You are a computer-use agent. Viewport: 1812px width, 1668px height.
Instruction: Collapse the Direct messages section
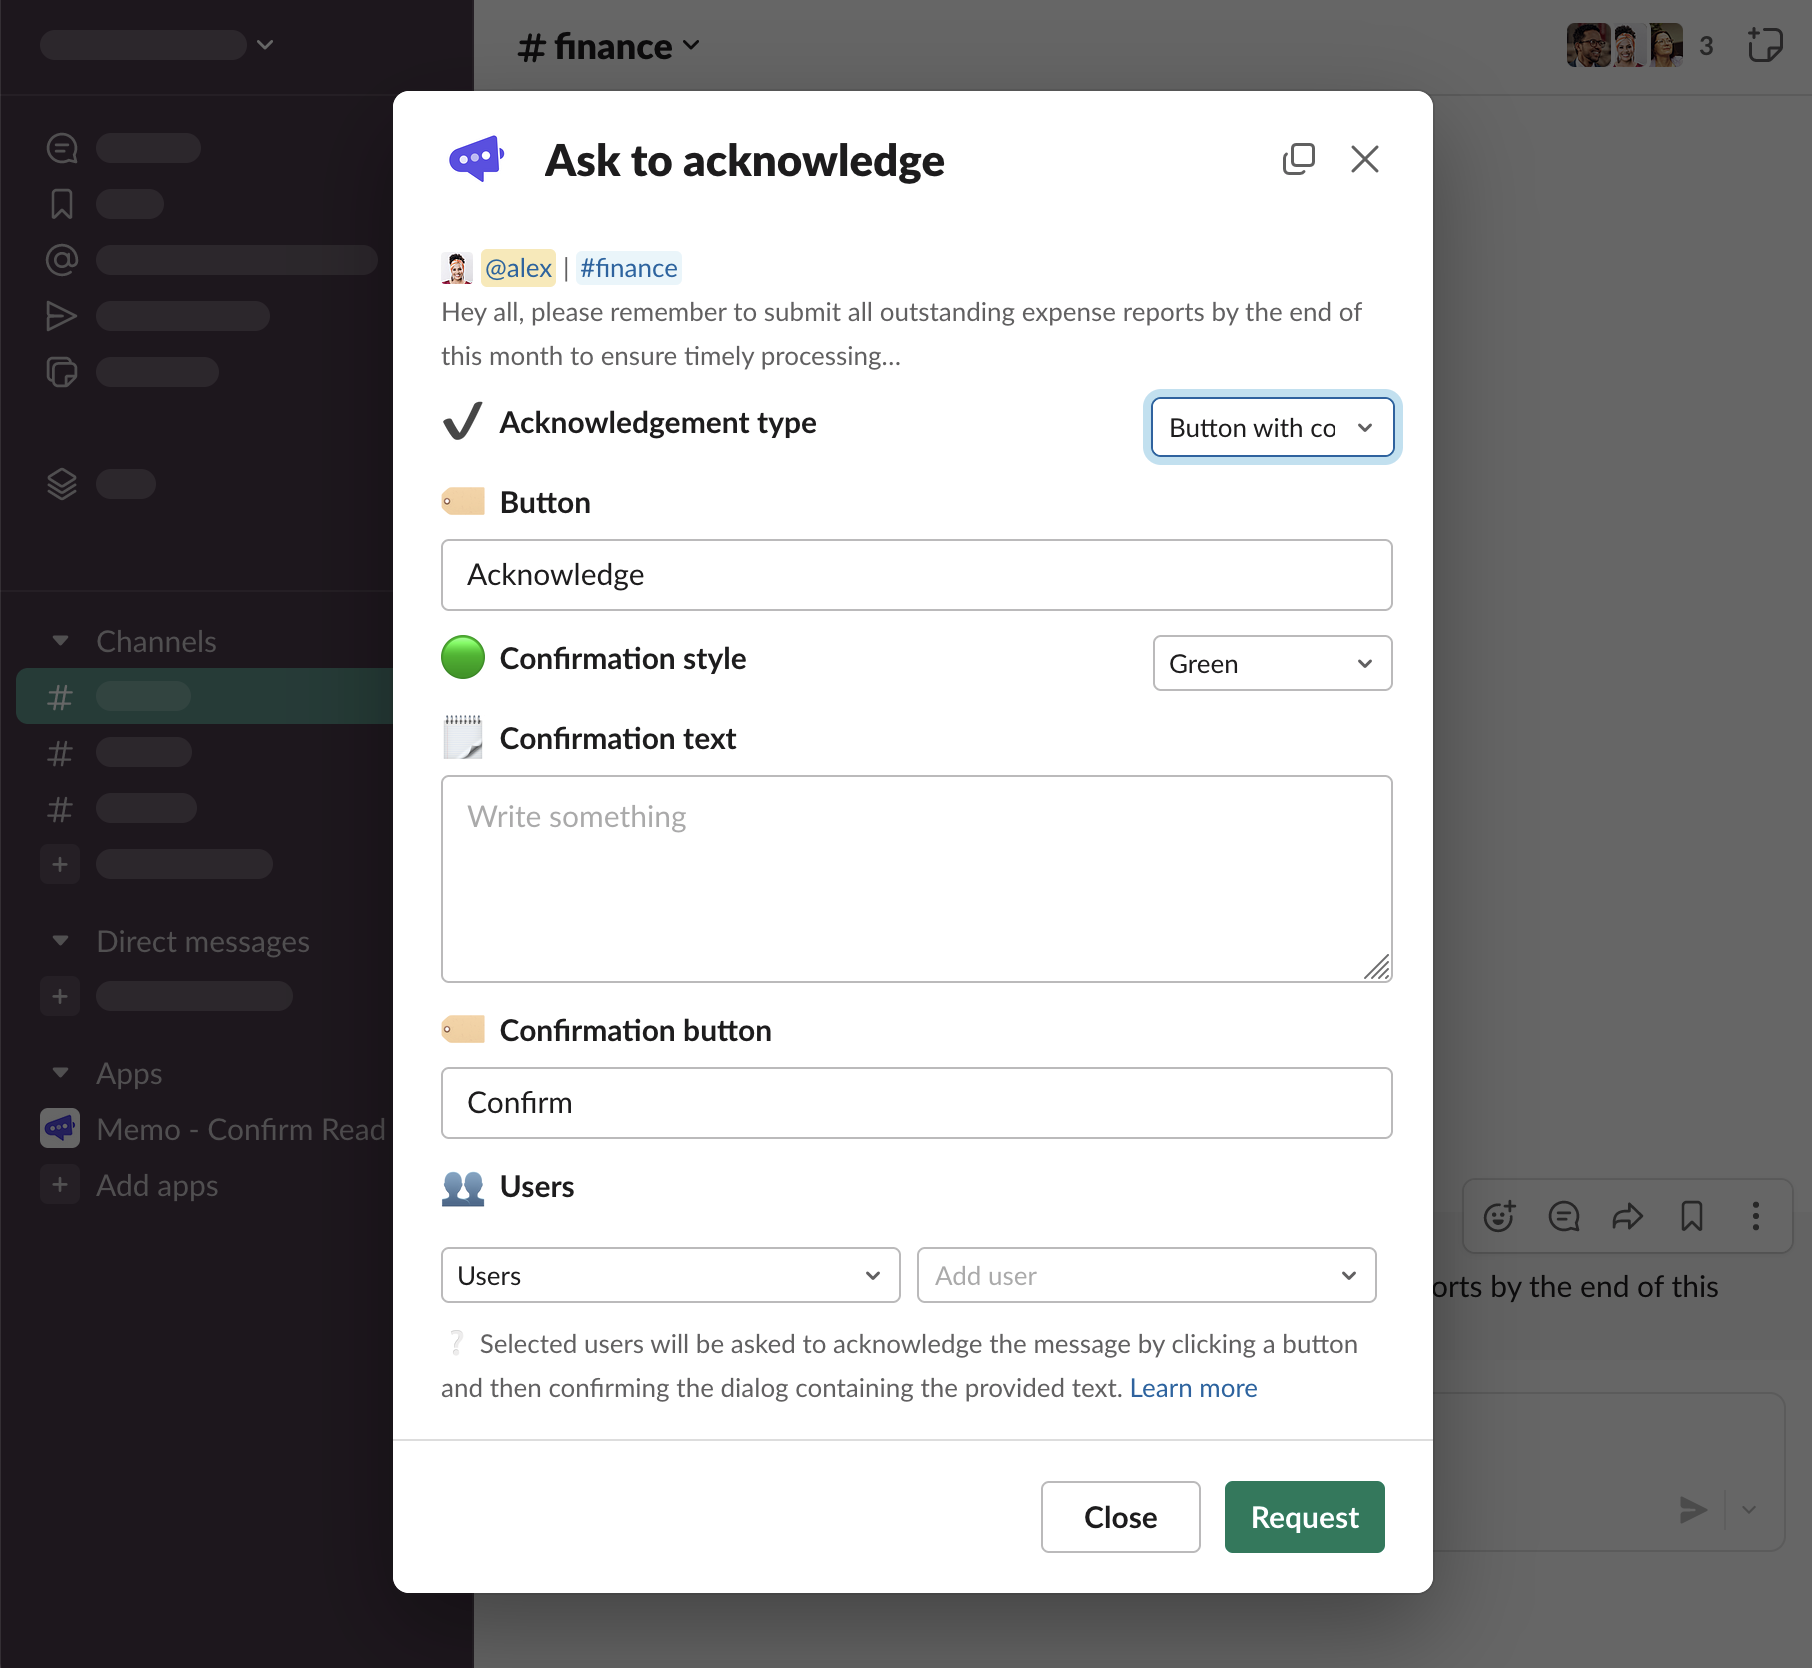pos(61,941)
